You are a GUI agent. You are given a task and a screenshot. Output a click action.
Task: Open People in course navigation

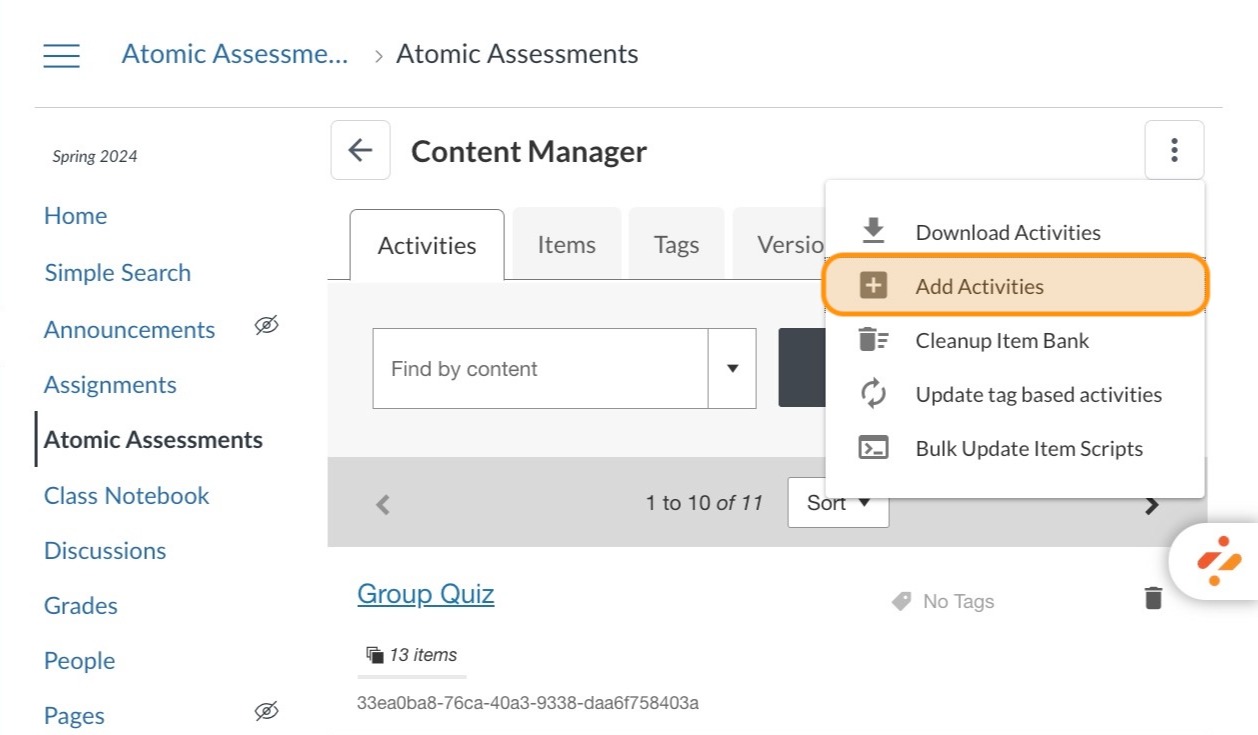pos(79,661)
